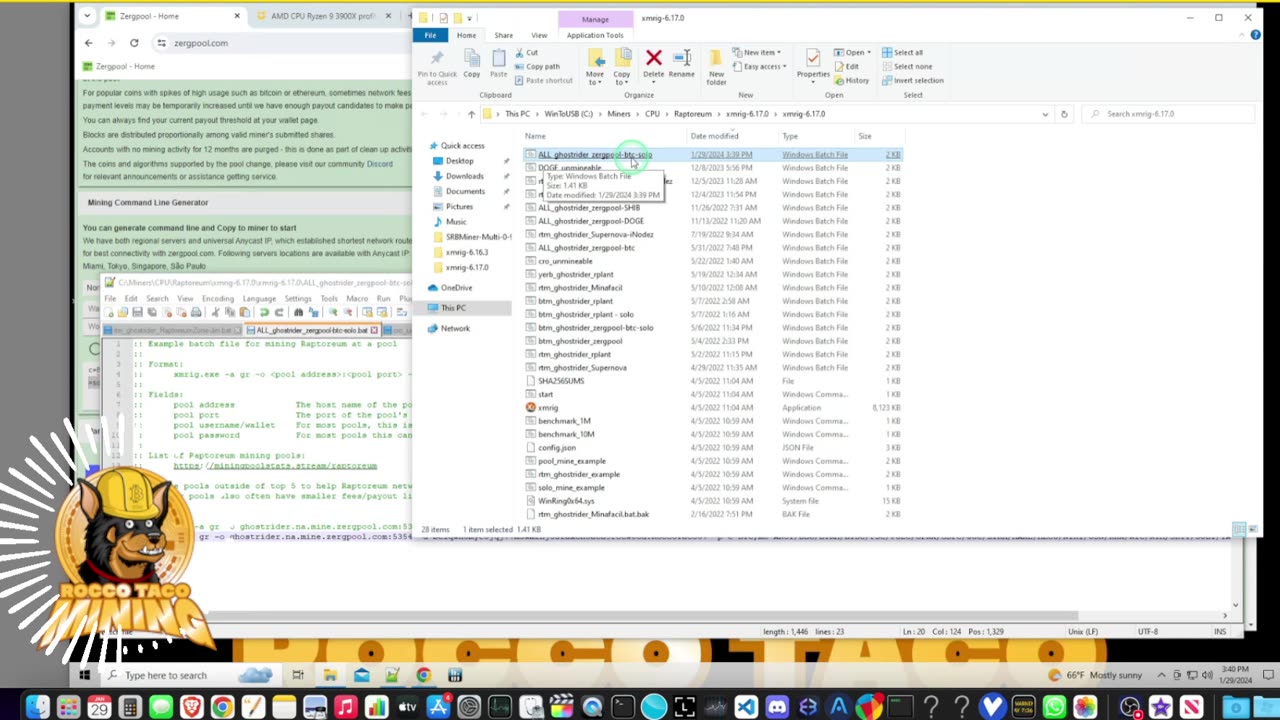
Task: Click the Paste icon in ribbon
Action: pos(498,64)
